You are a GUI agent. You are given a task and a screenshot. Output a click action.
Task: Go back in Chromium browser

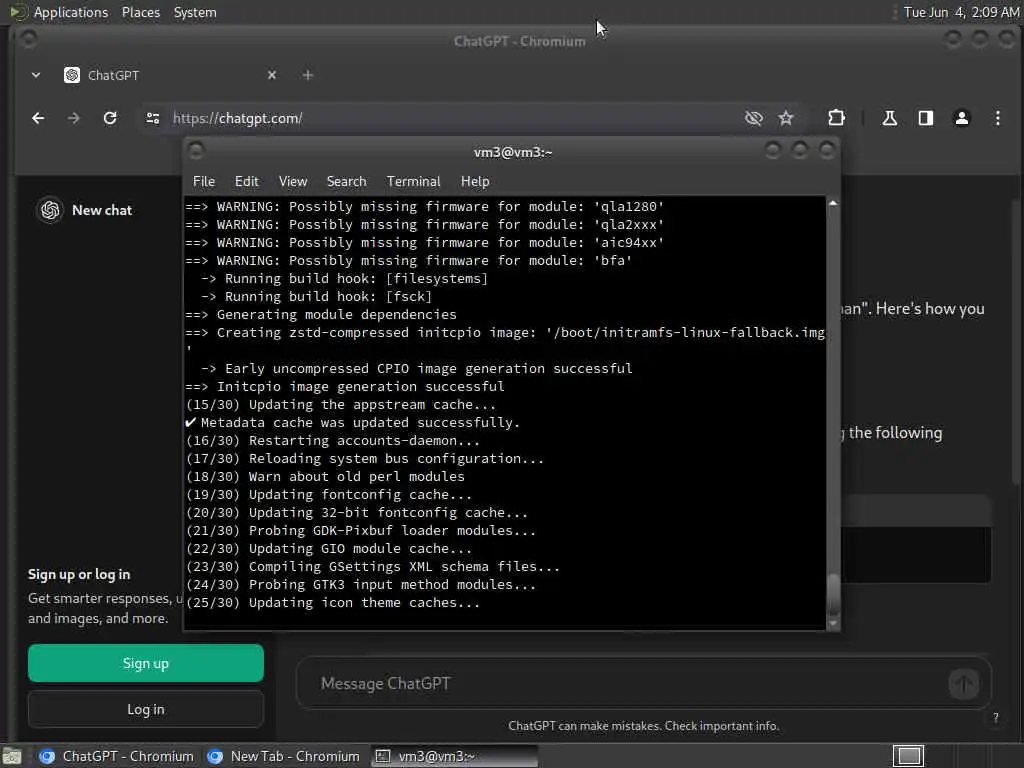tap(38, 118)
